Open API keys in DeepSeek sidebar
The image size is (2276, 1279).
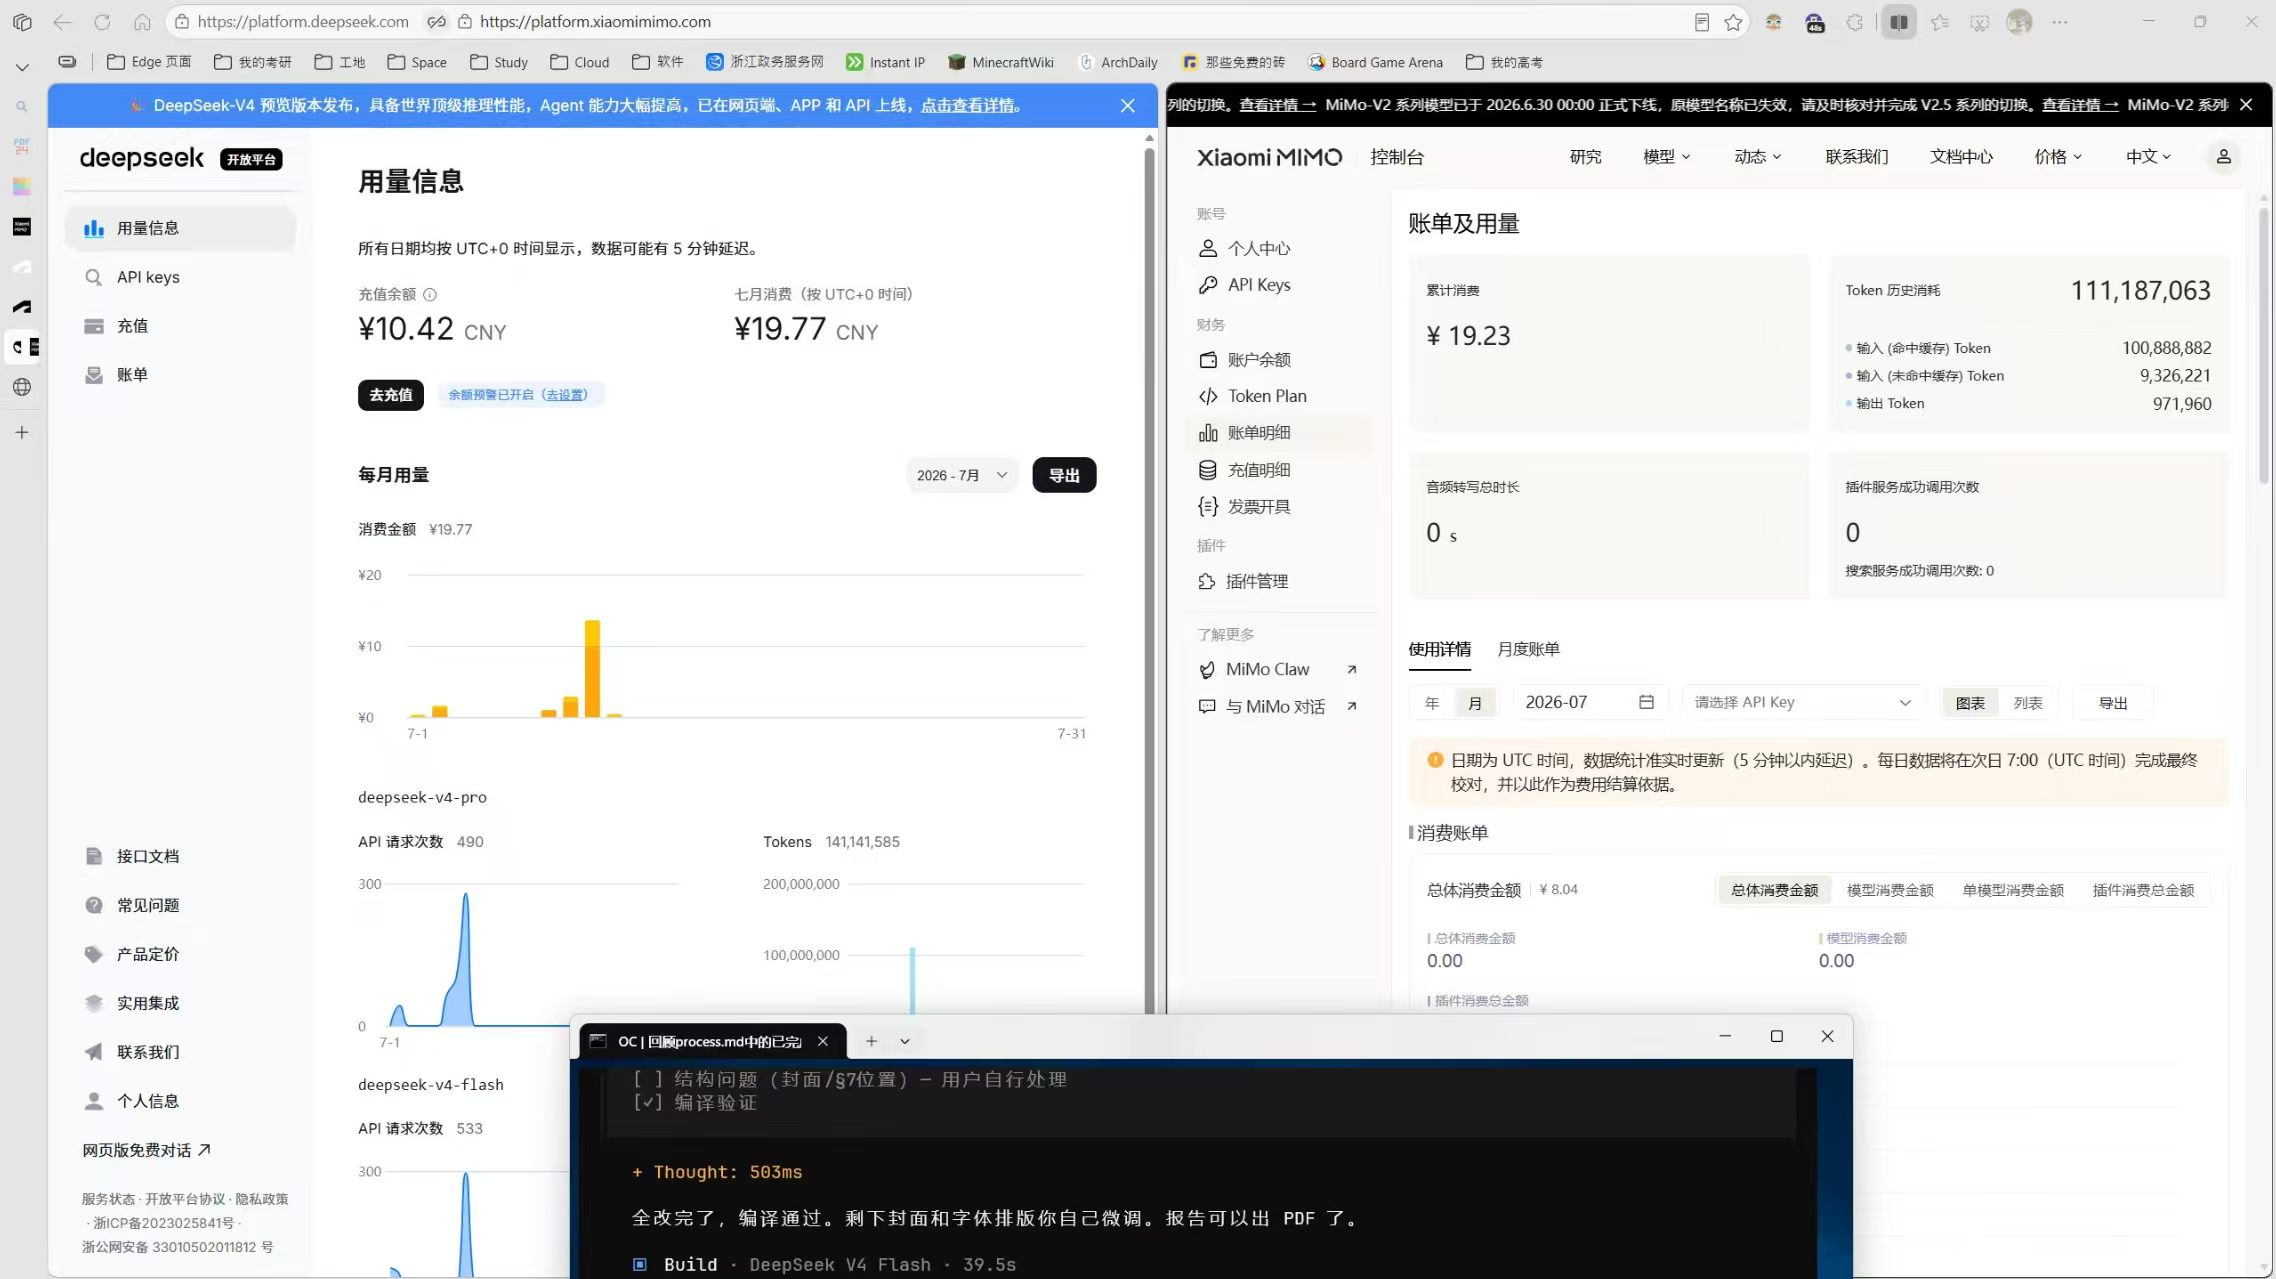pos(180,277)
